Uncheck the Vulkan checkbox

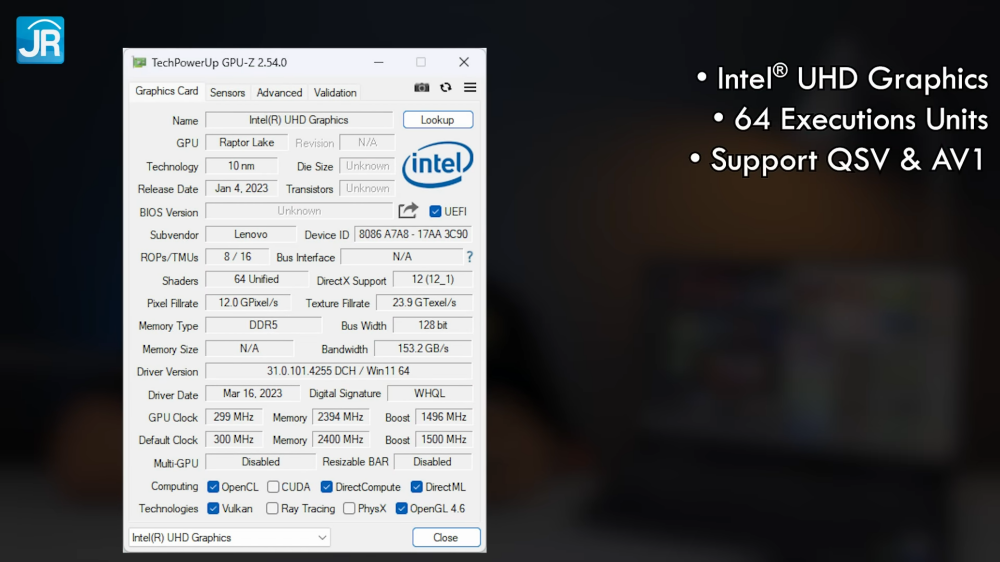coord(213,509)
